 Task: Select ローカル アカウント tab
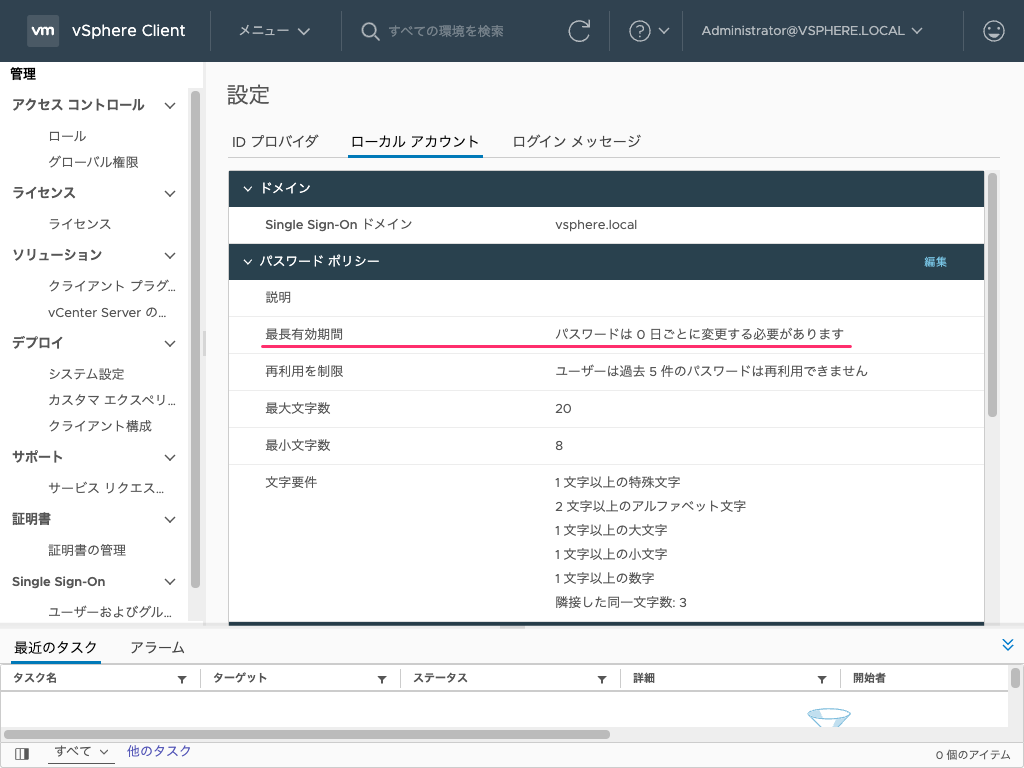coord(415,142)
